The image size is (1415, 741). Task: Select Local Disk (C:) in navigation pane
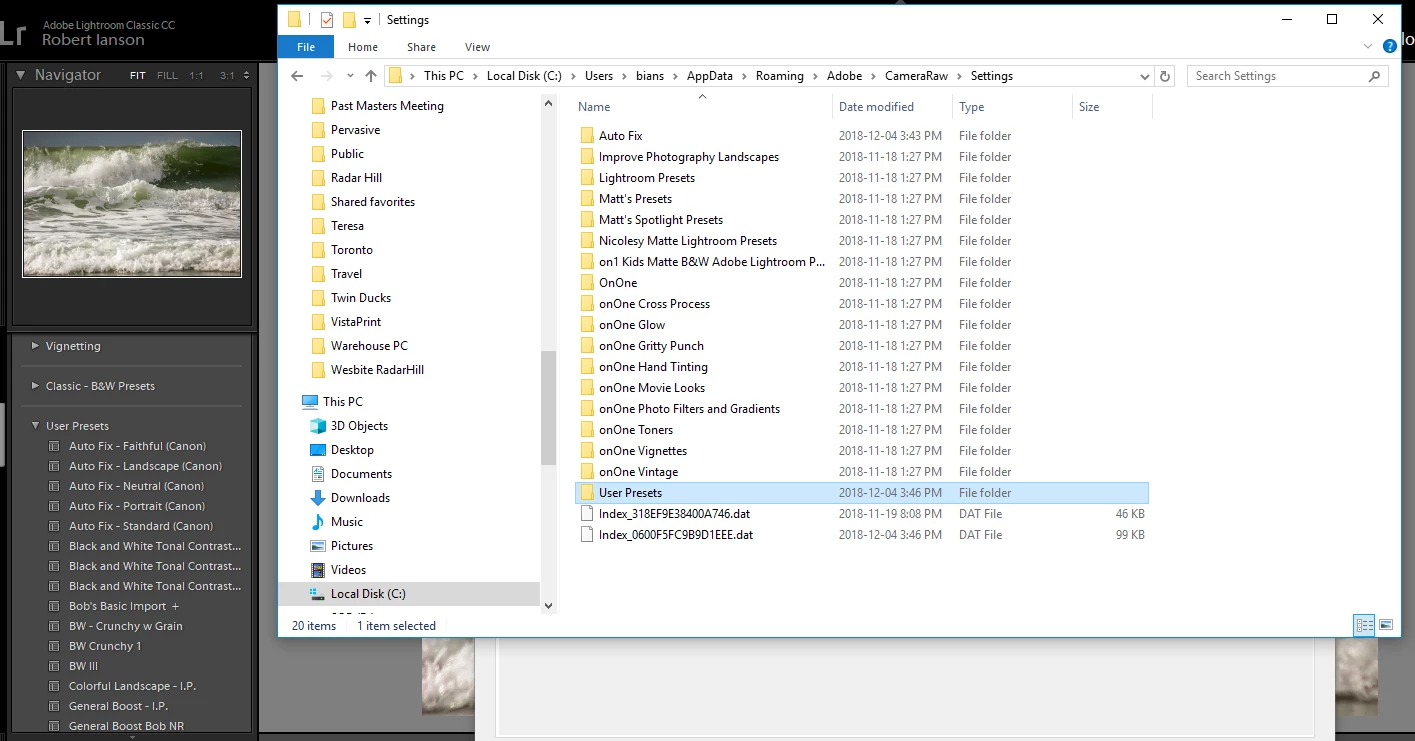tap(409, 594)
